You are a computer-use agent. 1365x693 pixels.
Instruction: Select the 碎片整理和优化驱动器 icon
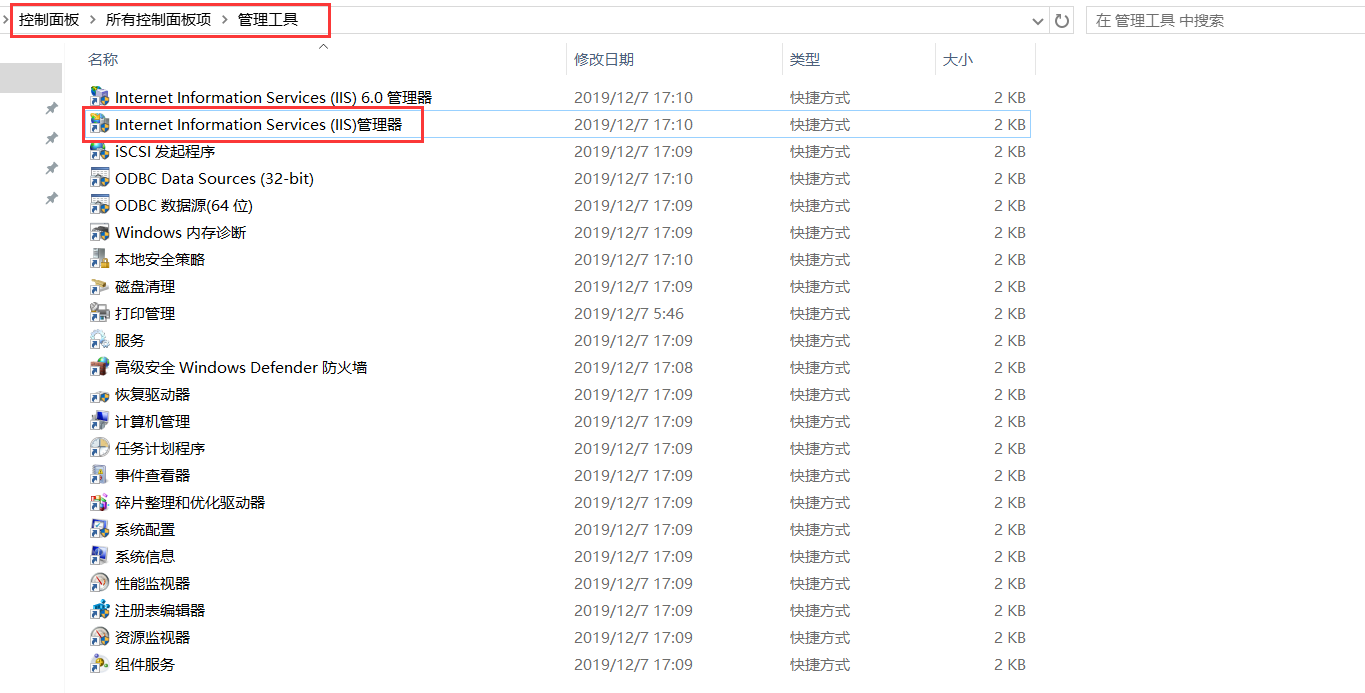[99, 502]
